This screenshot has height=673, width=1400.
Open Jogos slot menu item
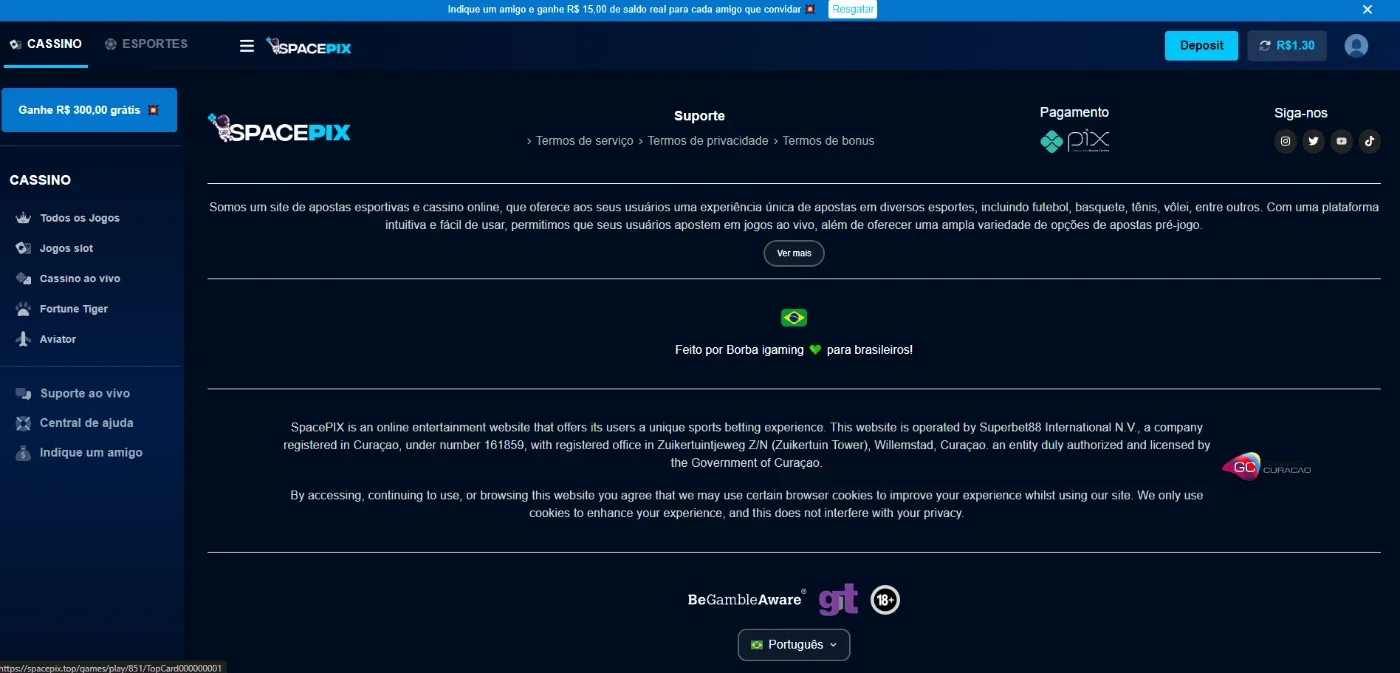[x=66, y=248]
